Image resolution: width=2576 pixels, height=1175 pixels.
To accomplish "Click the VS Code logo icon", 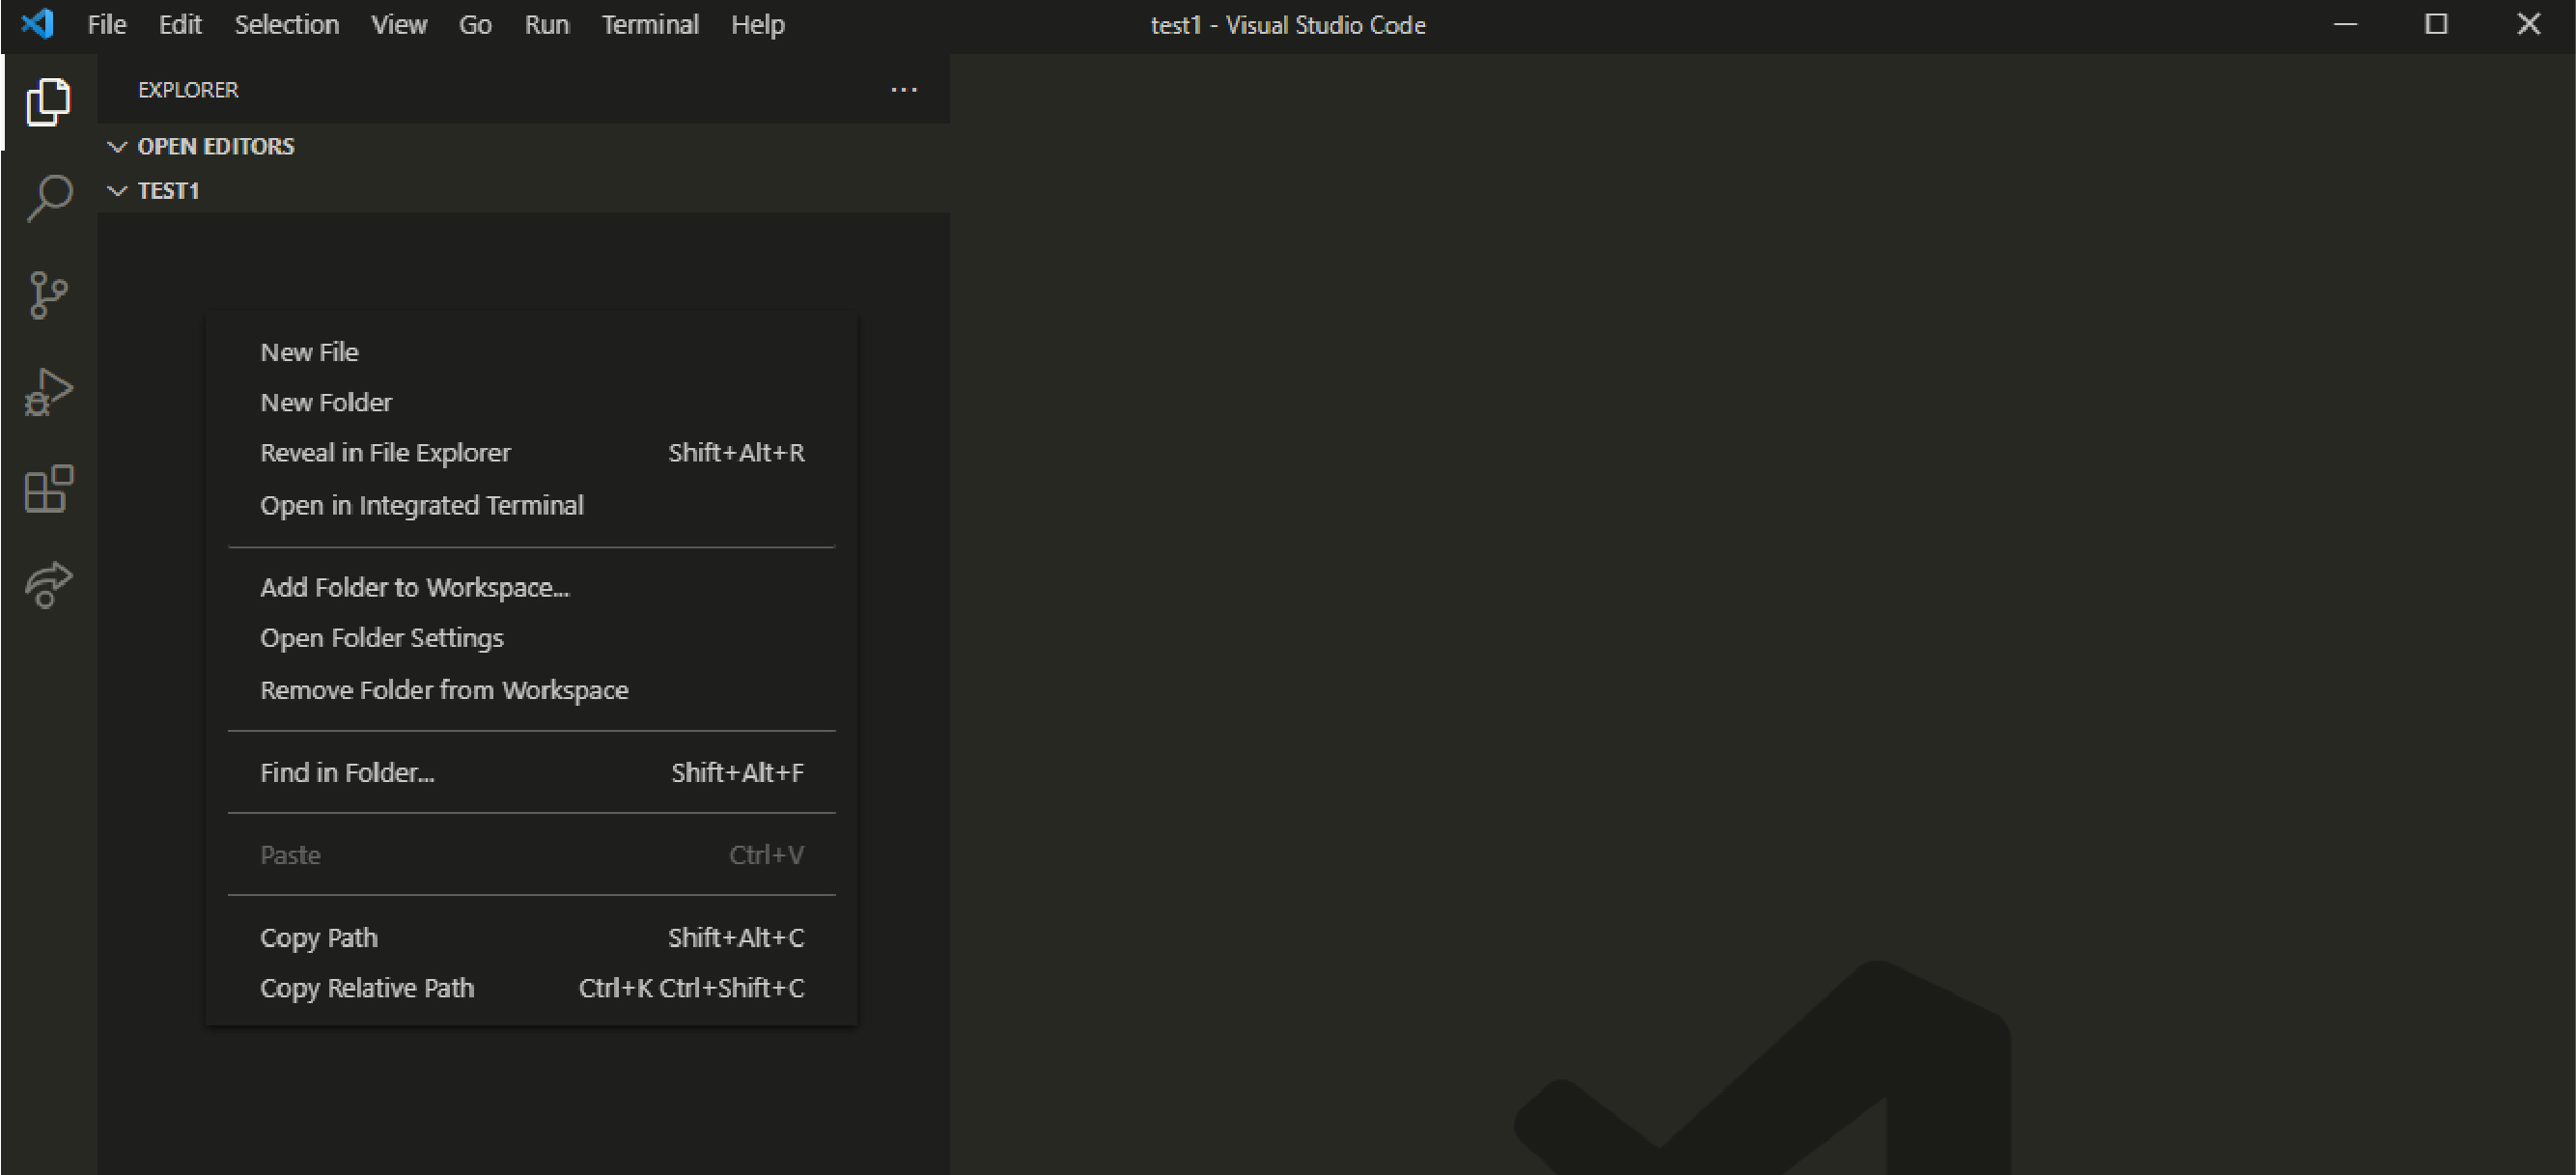I will (38, 24).
